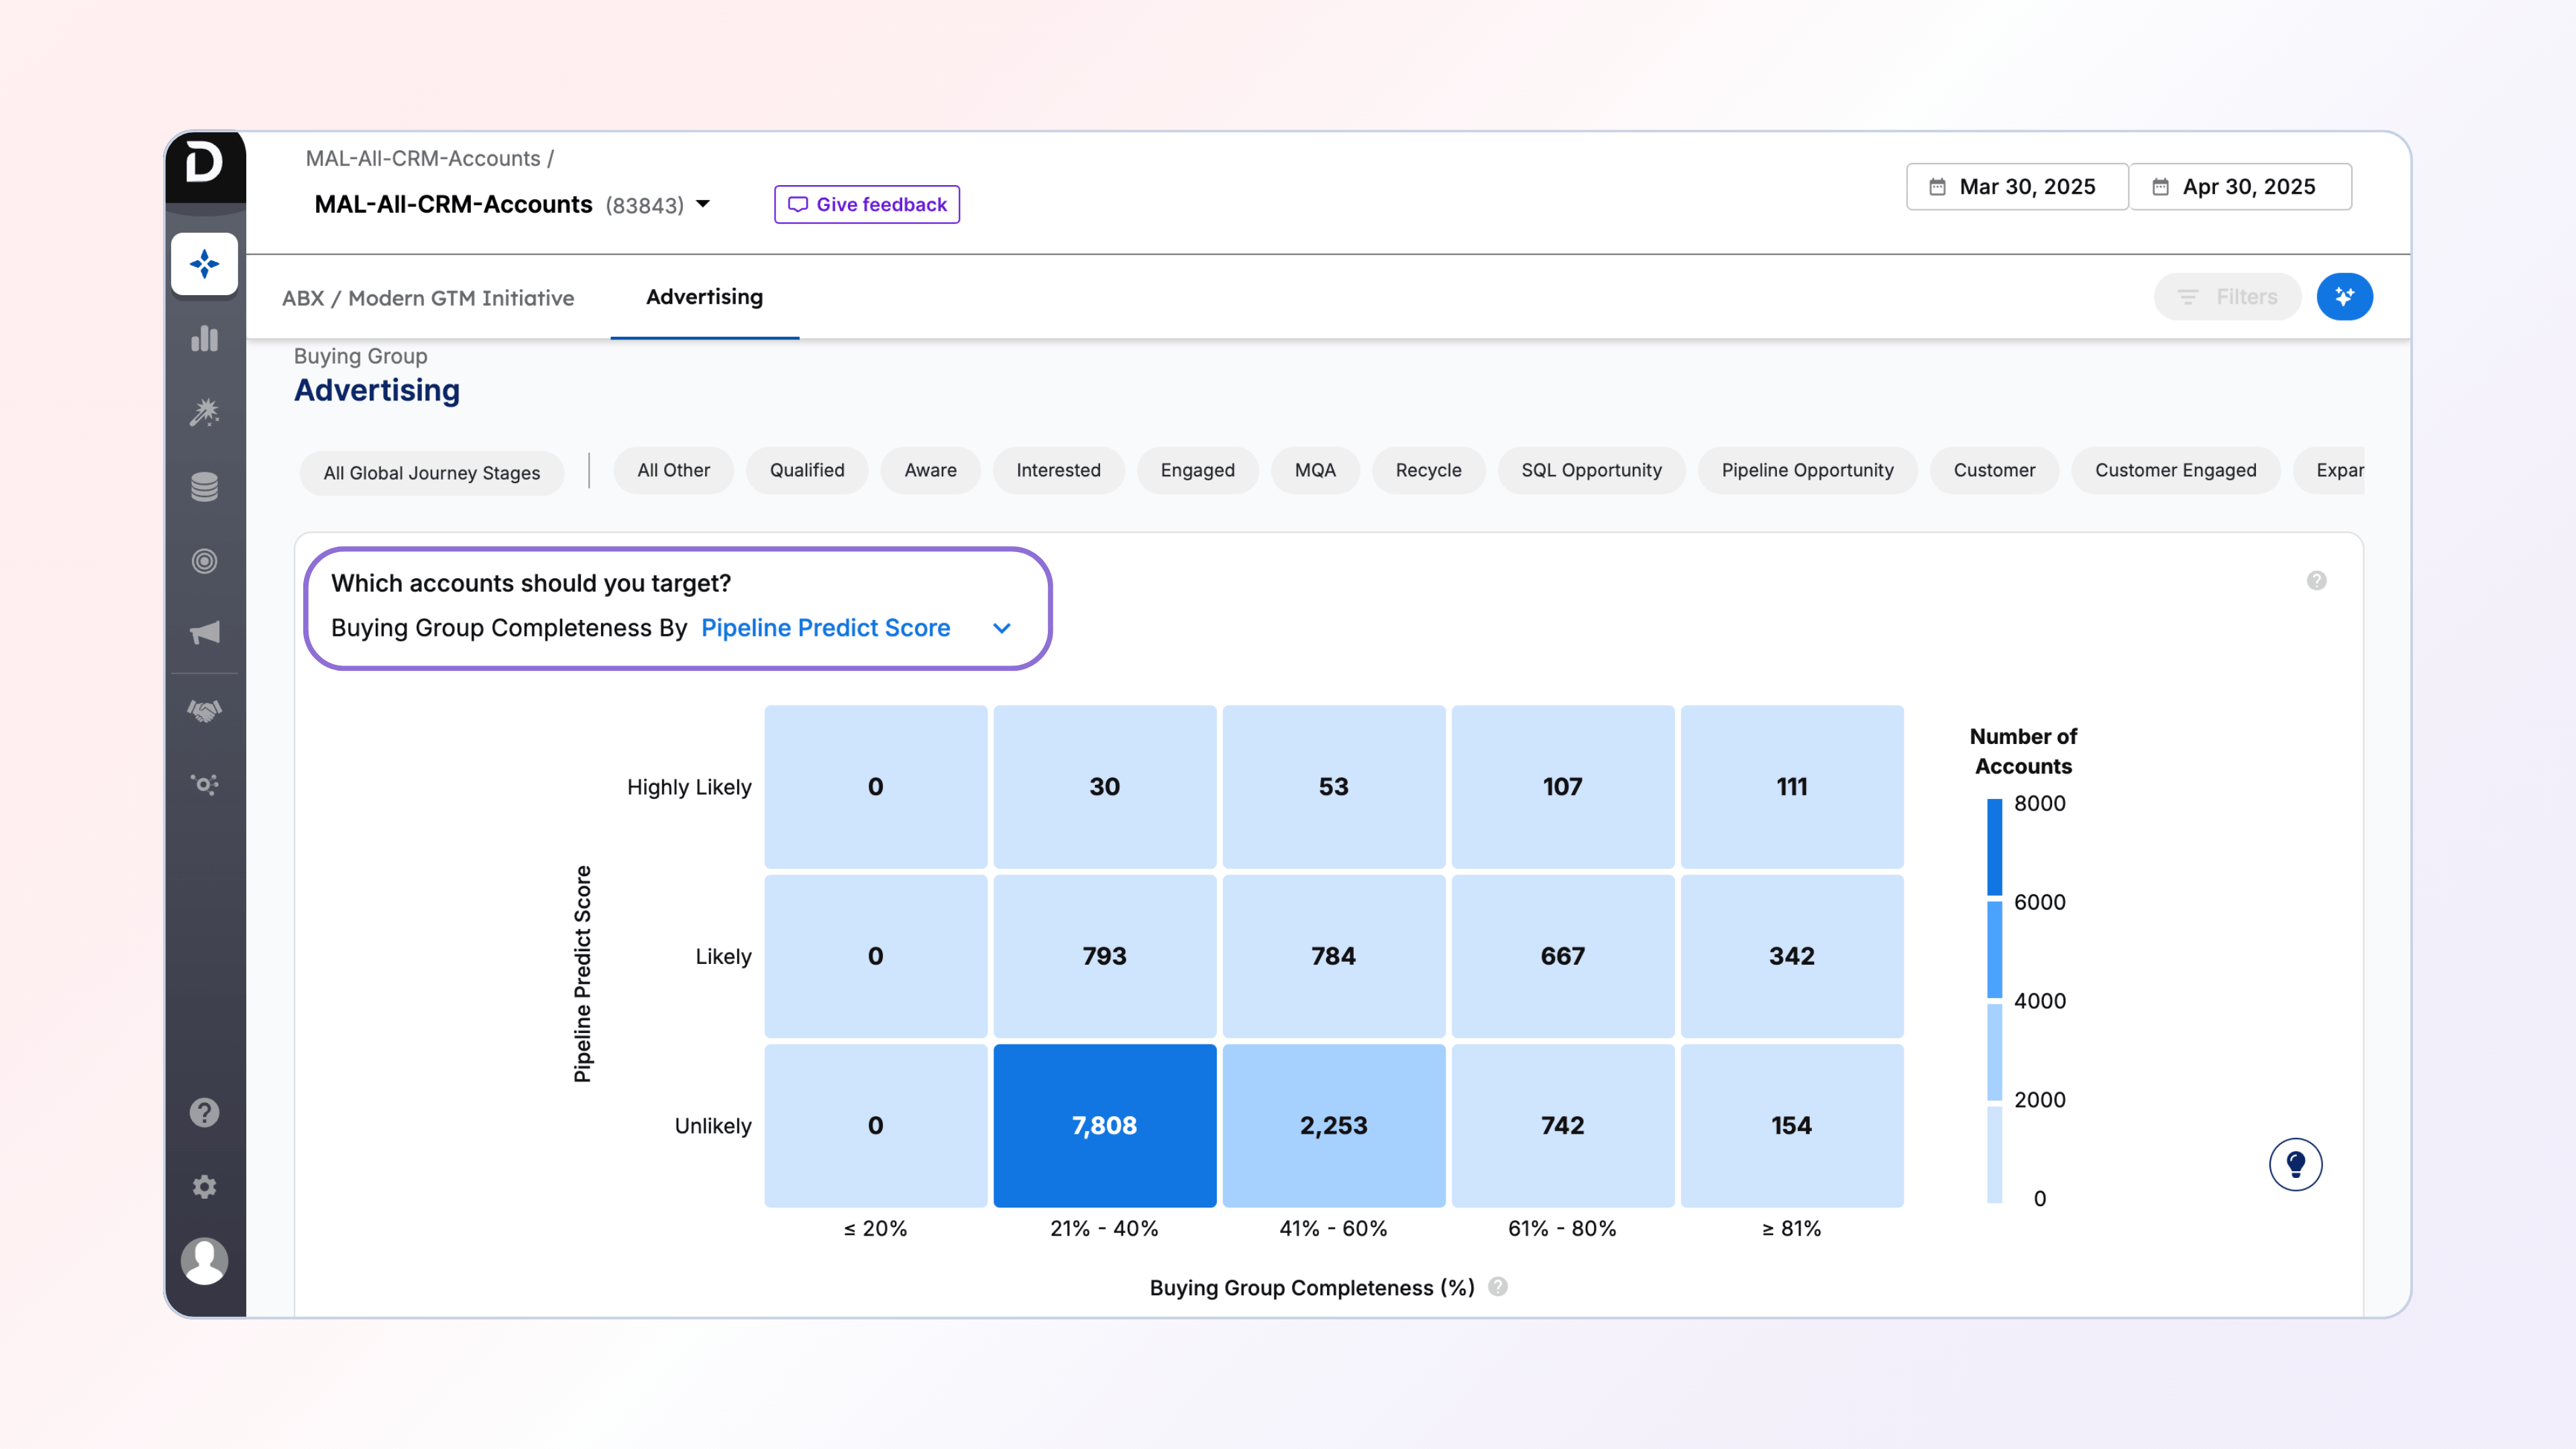Open the magic wand sidebar icon
2576x1449 pixels.
point(204,412)
